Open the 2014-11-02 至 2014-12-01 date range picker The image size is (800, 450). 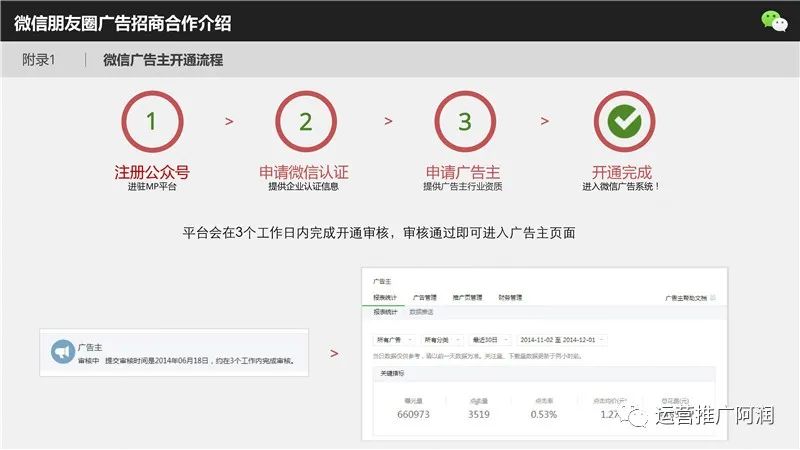click(562, 340)
